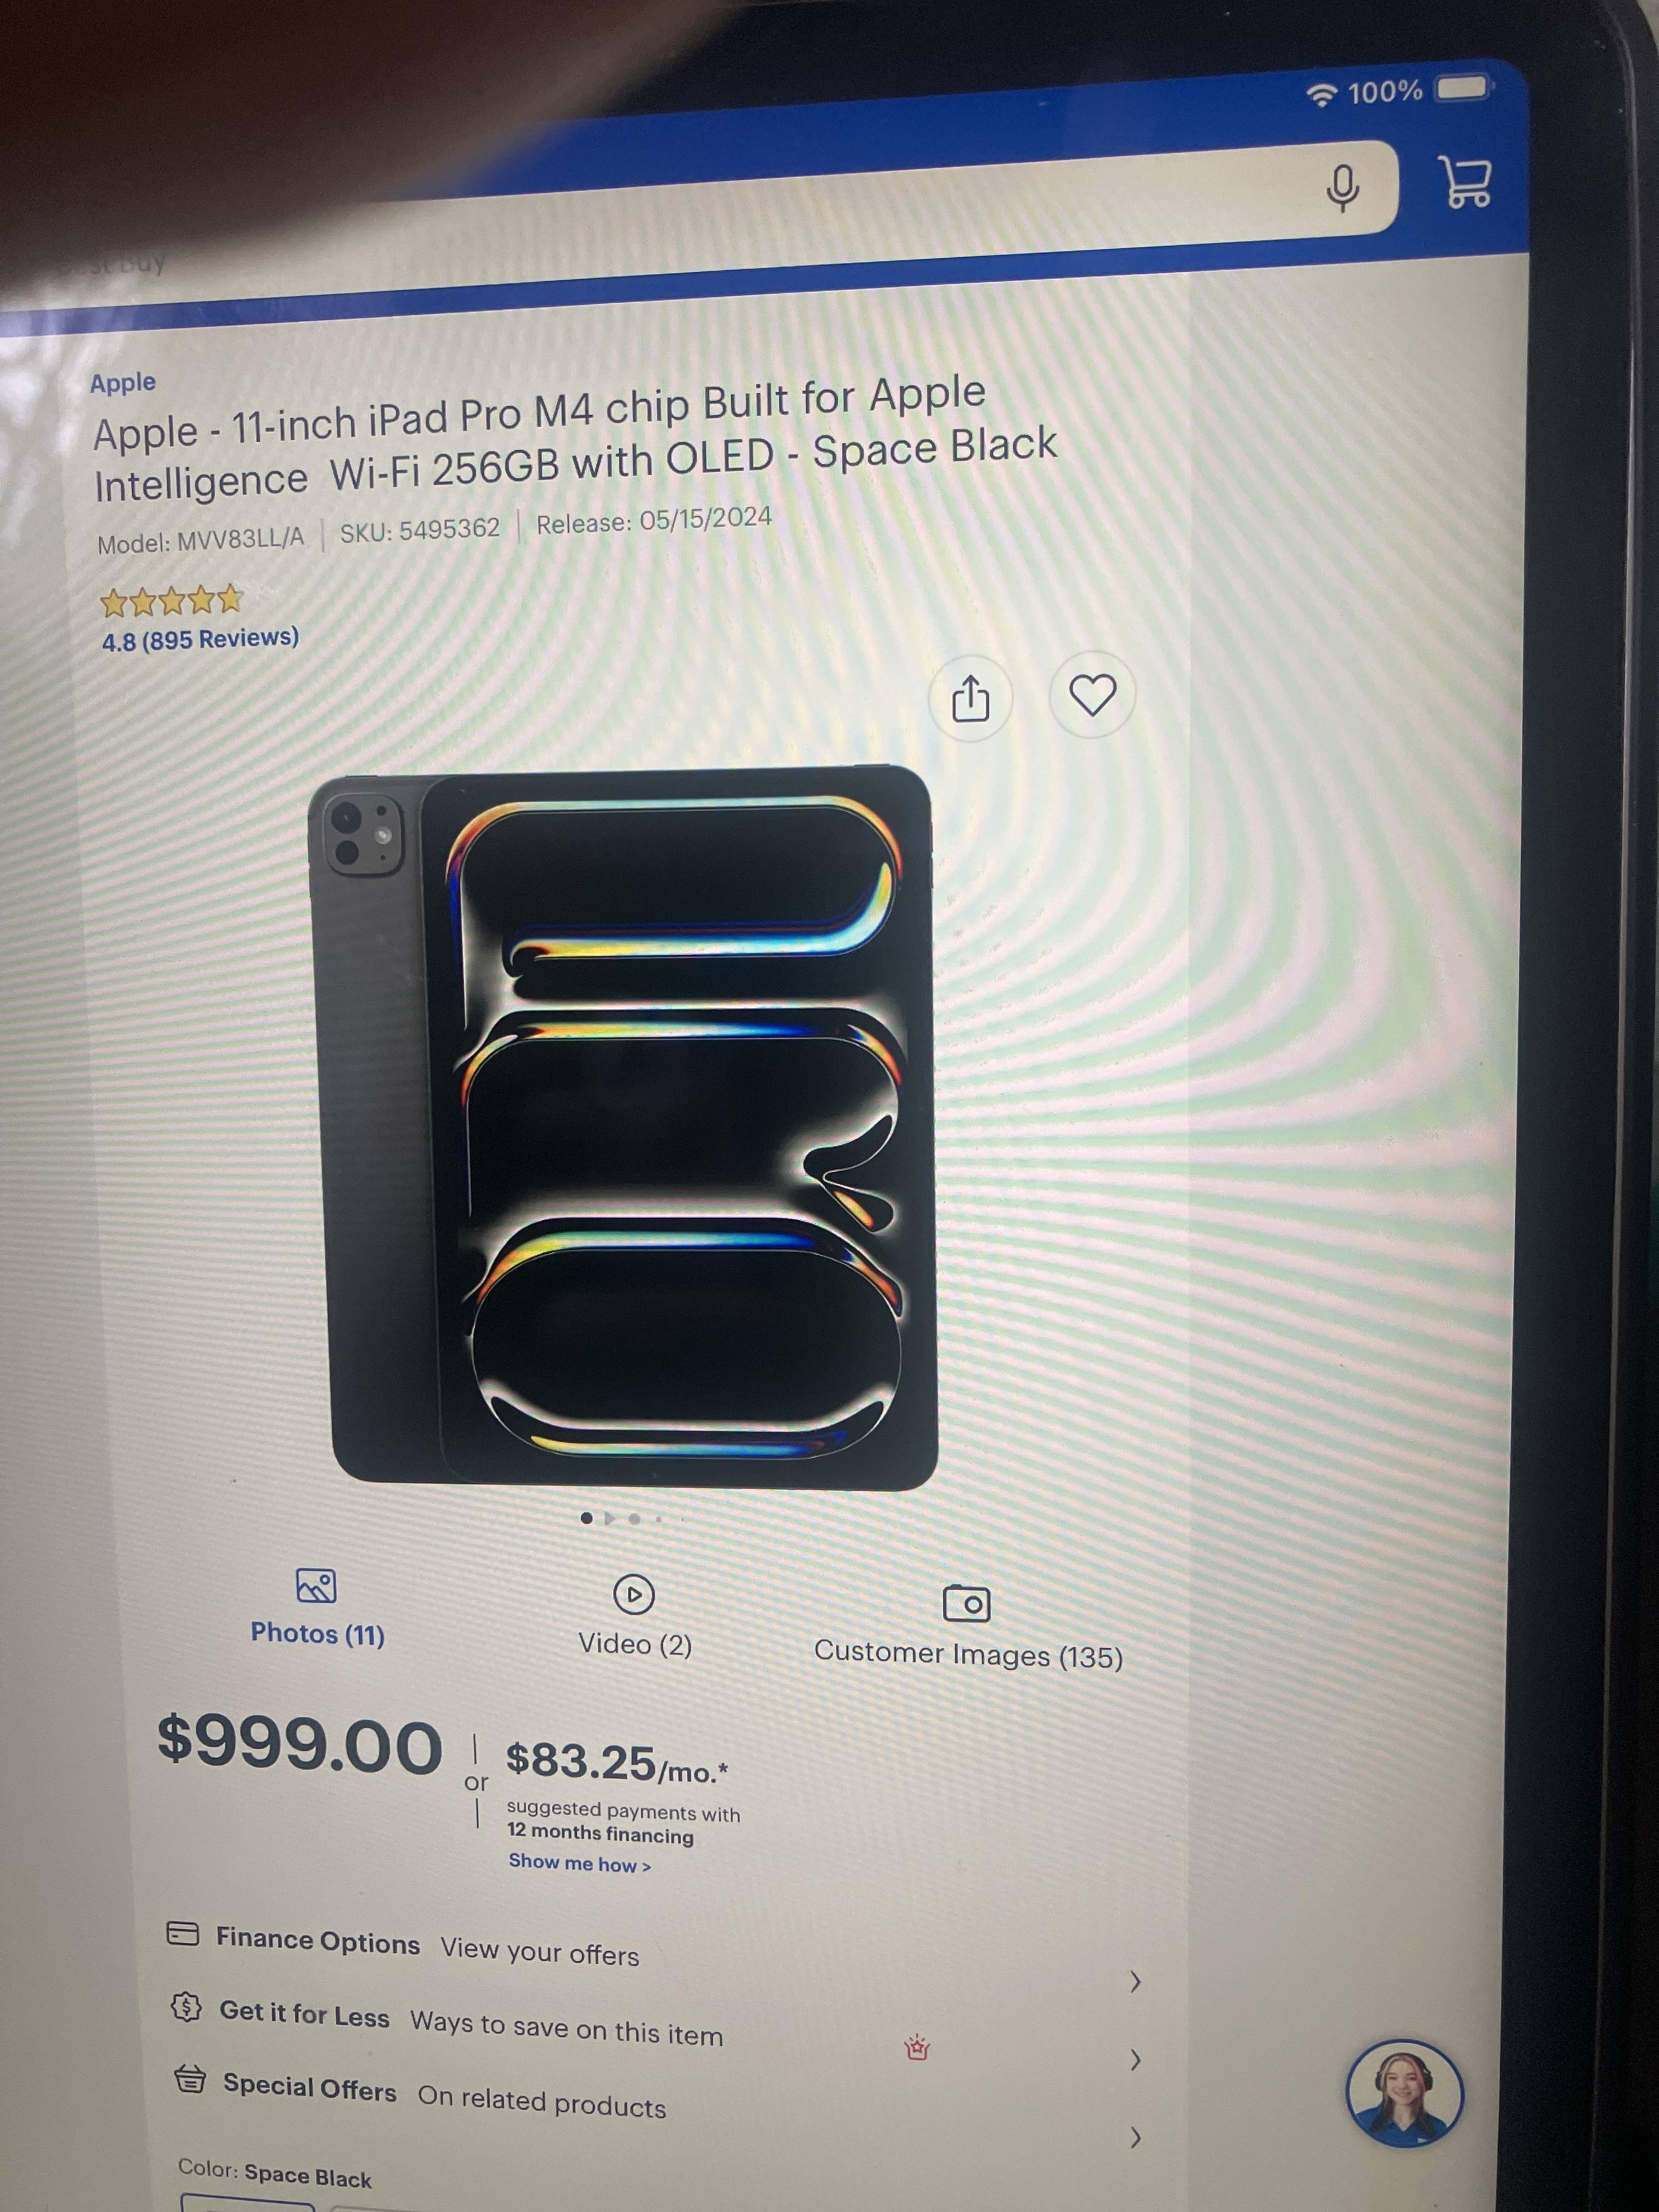Expand the Finance Options row chevron
Viewport: 1659px width, 2212px height.
coord(1135,1982)
